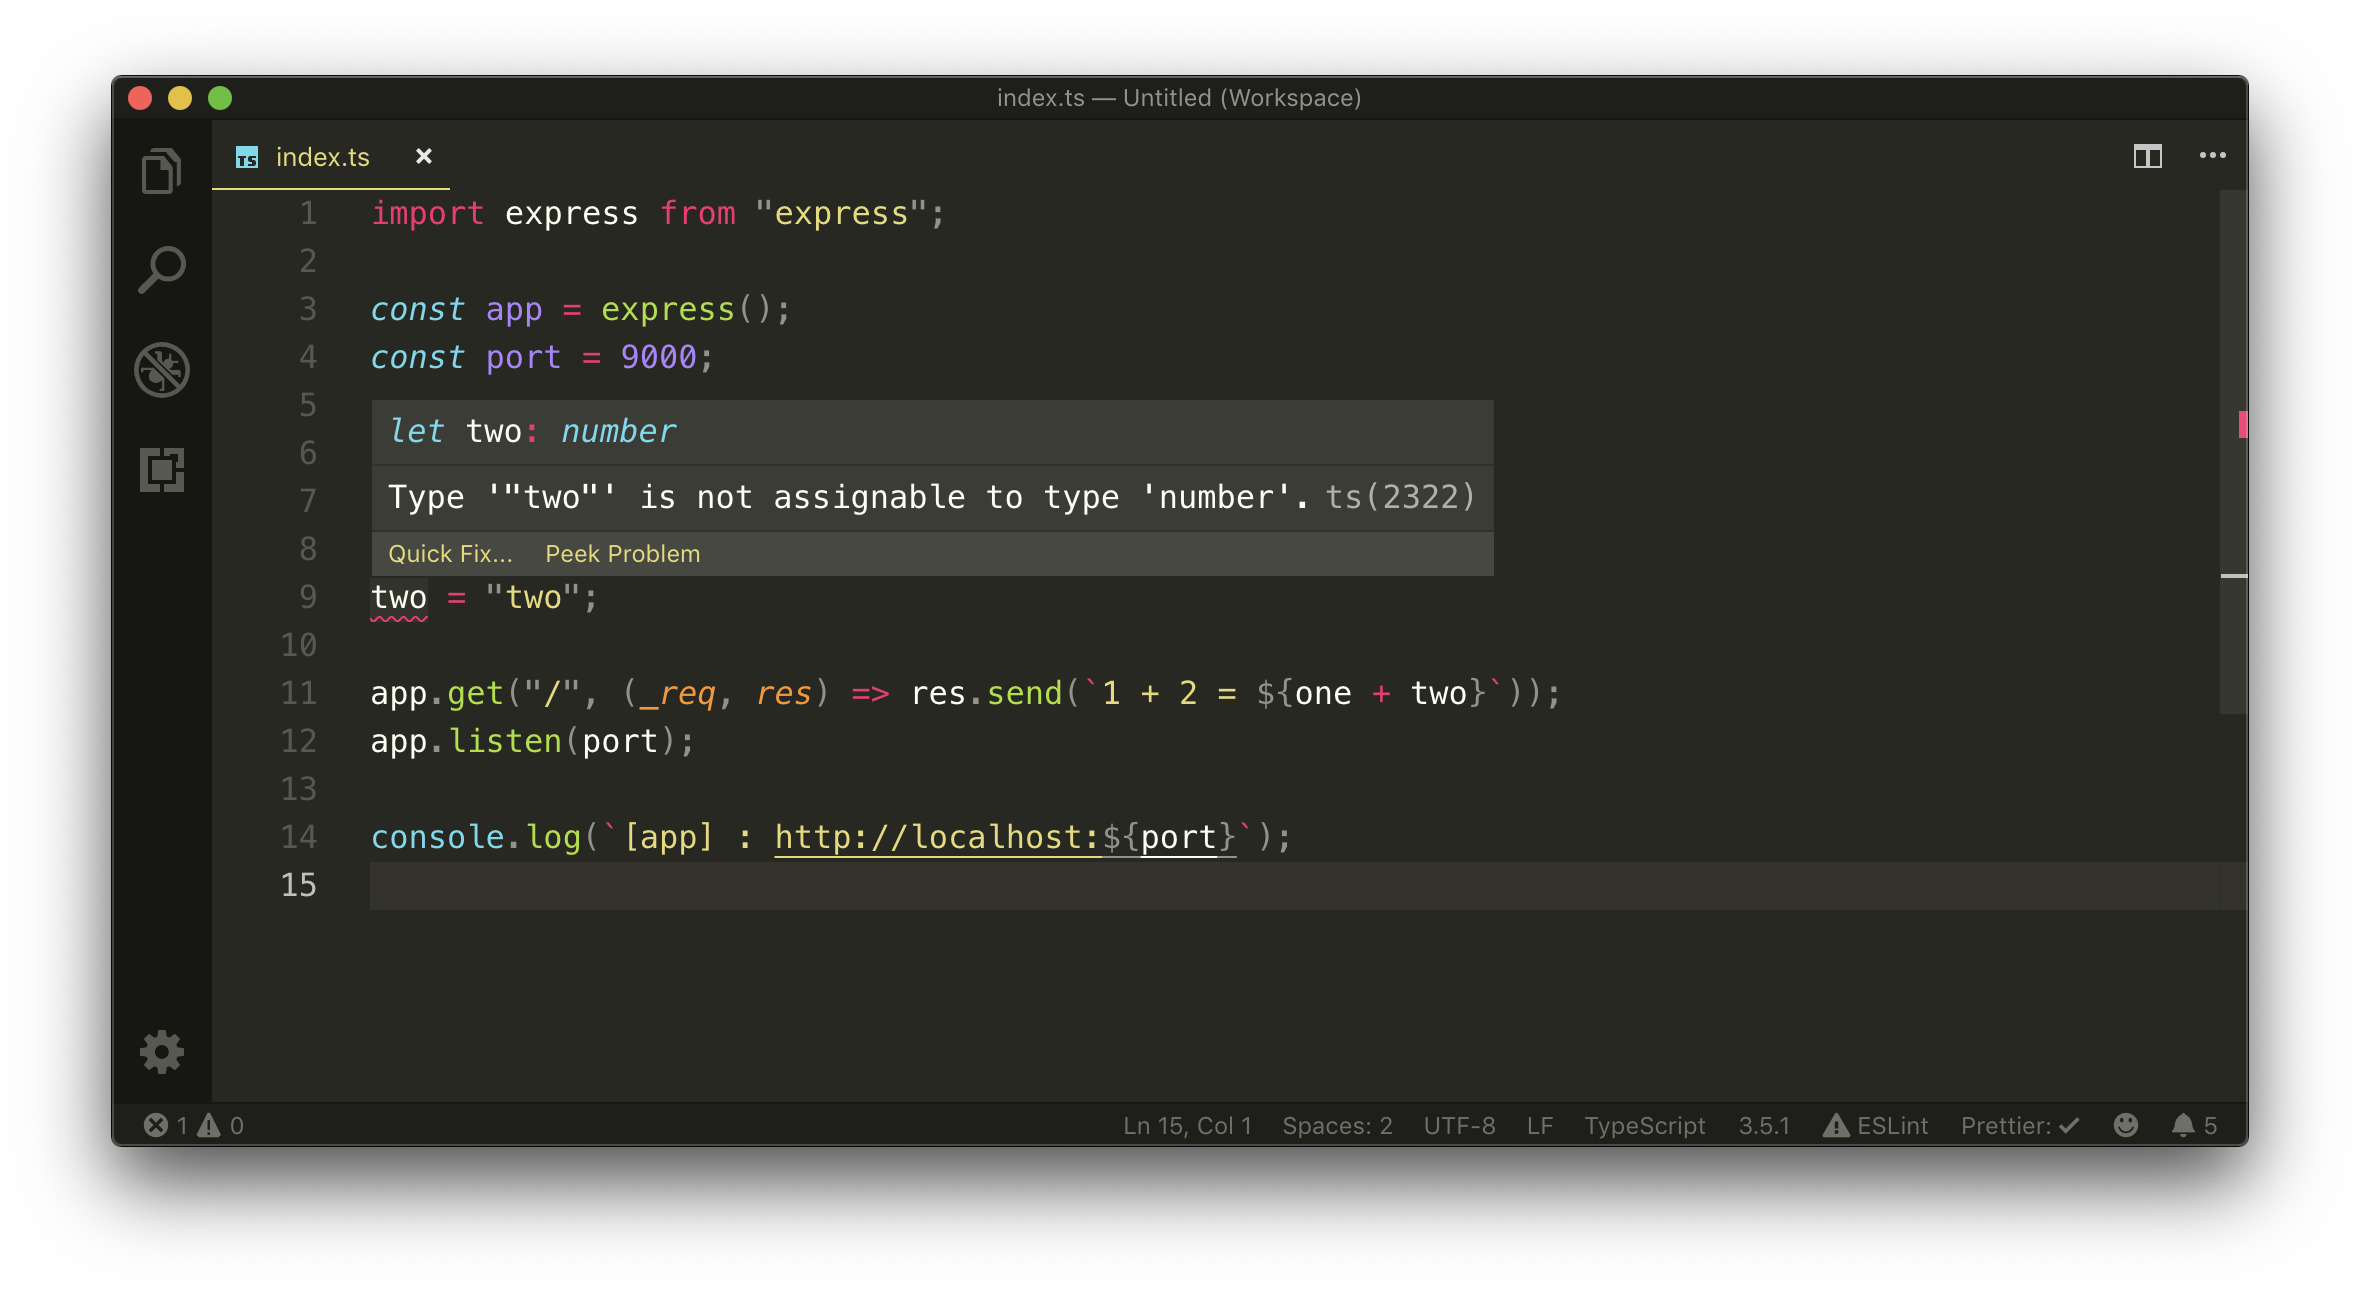Send feedback via the smiley icon
This screenshot has width=2360, height=1294.
(2126, 1125)
